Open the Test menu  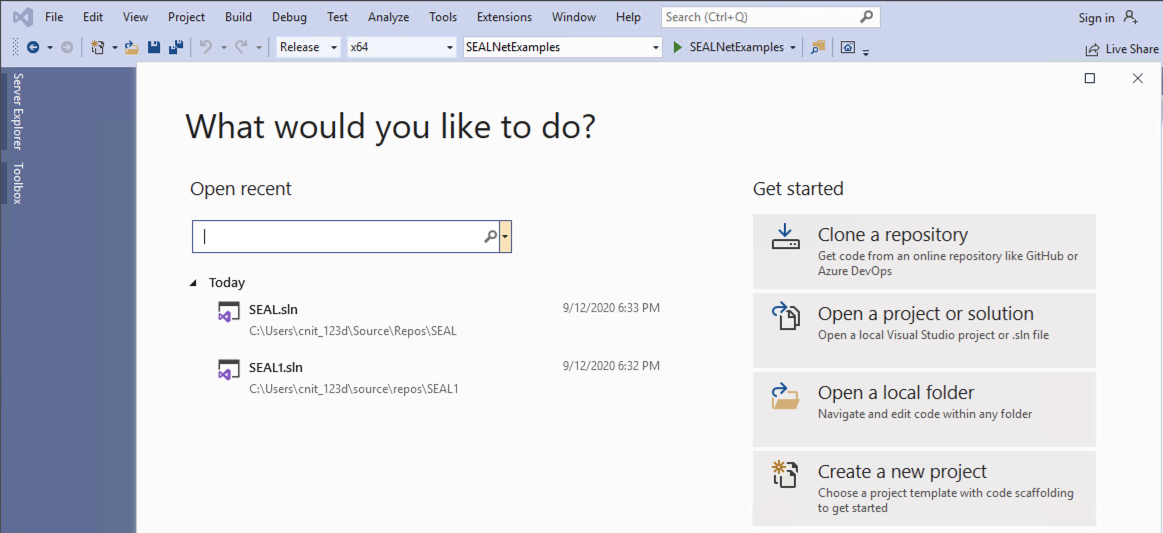tap(337, 16)
